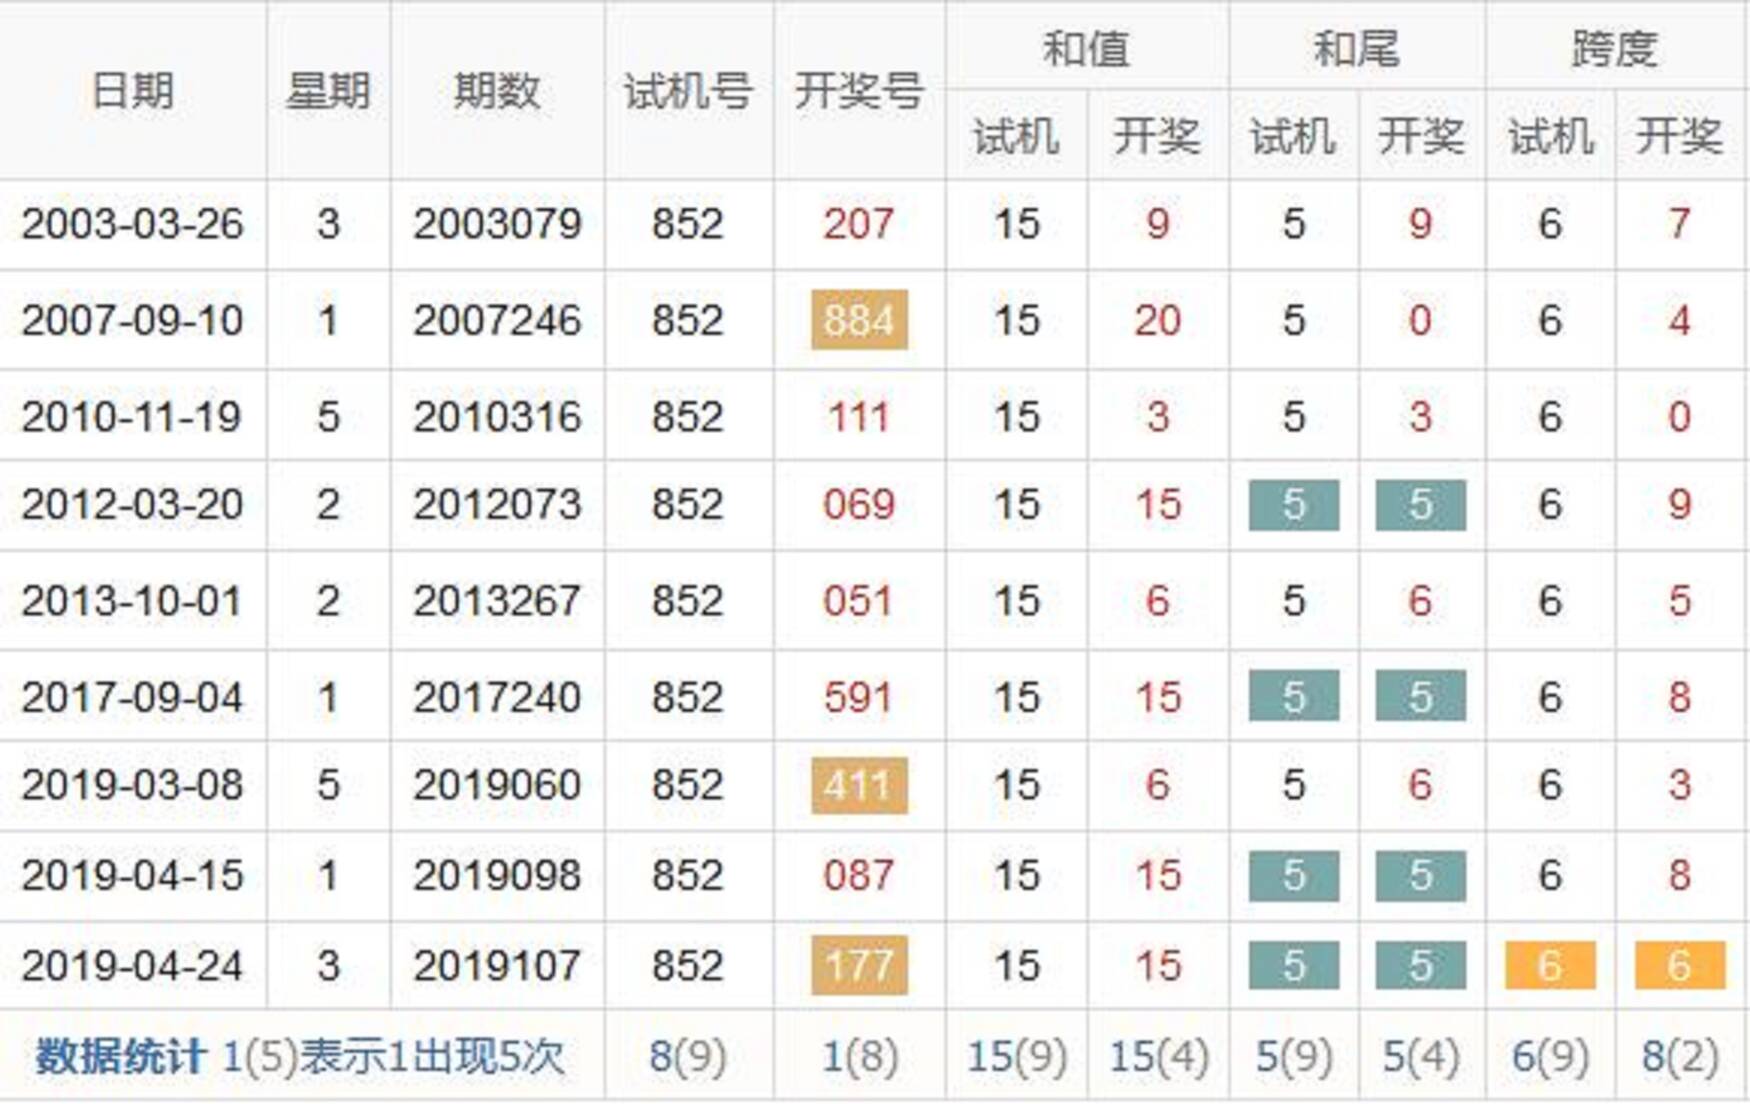This screenshot has height=1104, width=1750.
Task: Select the 期数 column header
Action: pyautogui.click(x=496, y=91)
